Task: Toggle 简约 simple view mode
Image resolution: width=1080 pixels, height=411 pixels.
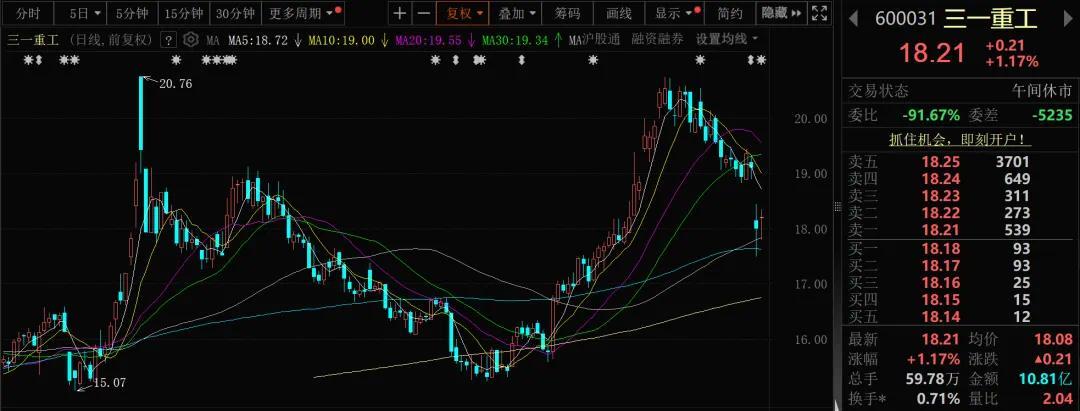Action: click(730, 14)
